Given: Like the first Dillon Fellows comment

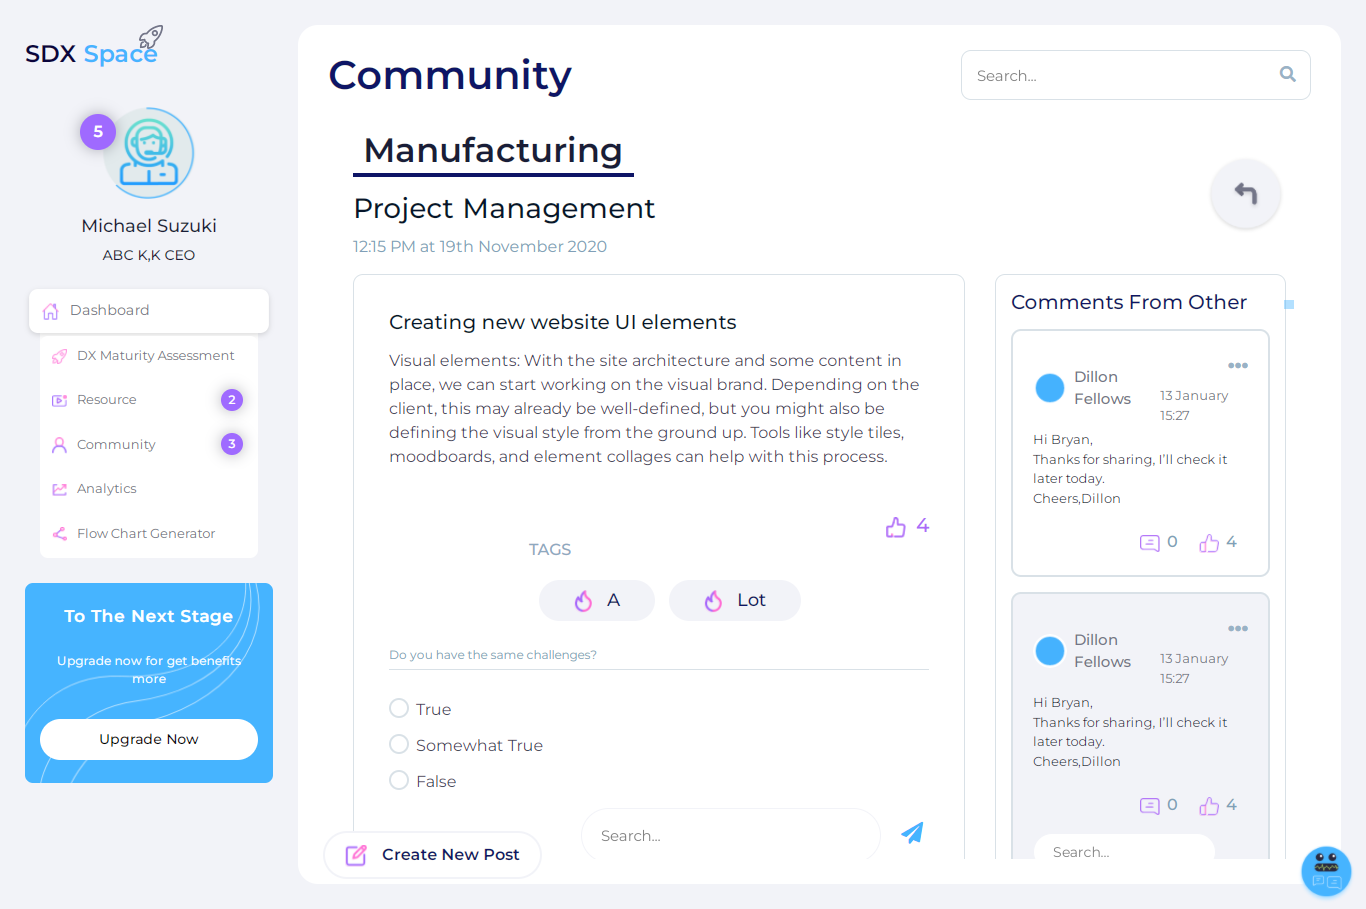Looking at the screenshot, I should click(1209, 543).
